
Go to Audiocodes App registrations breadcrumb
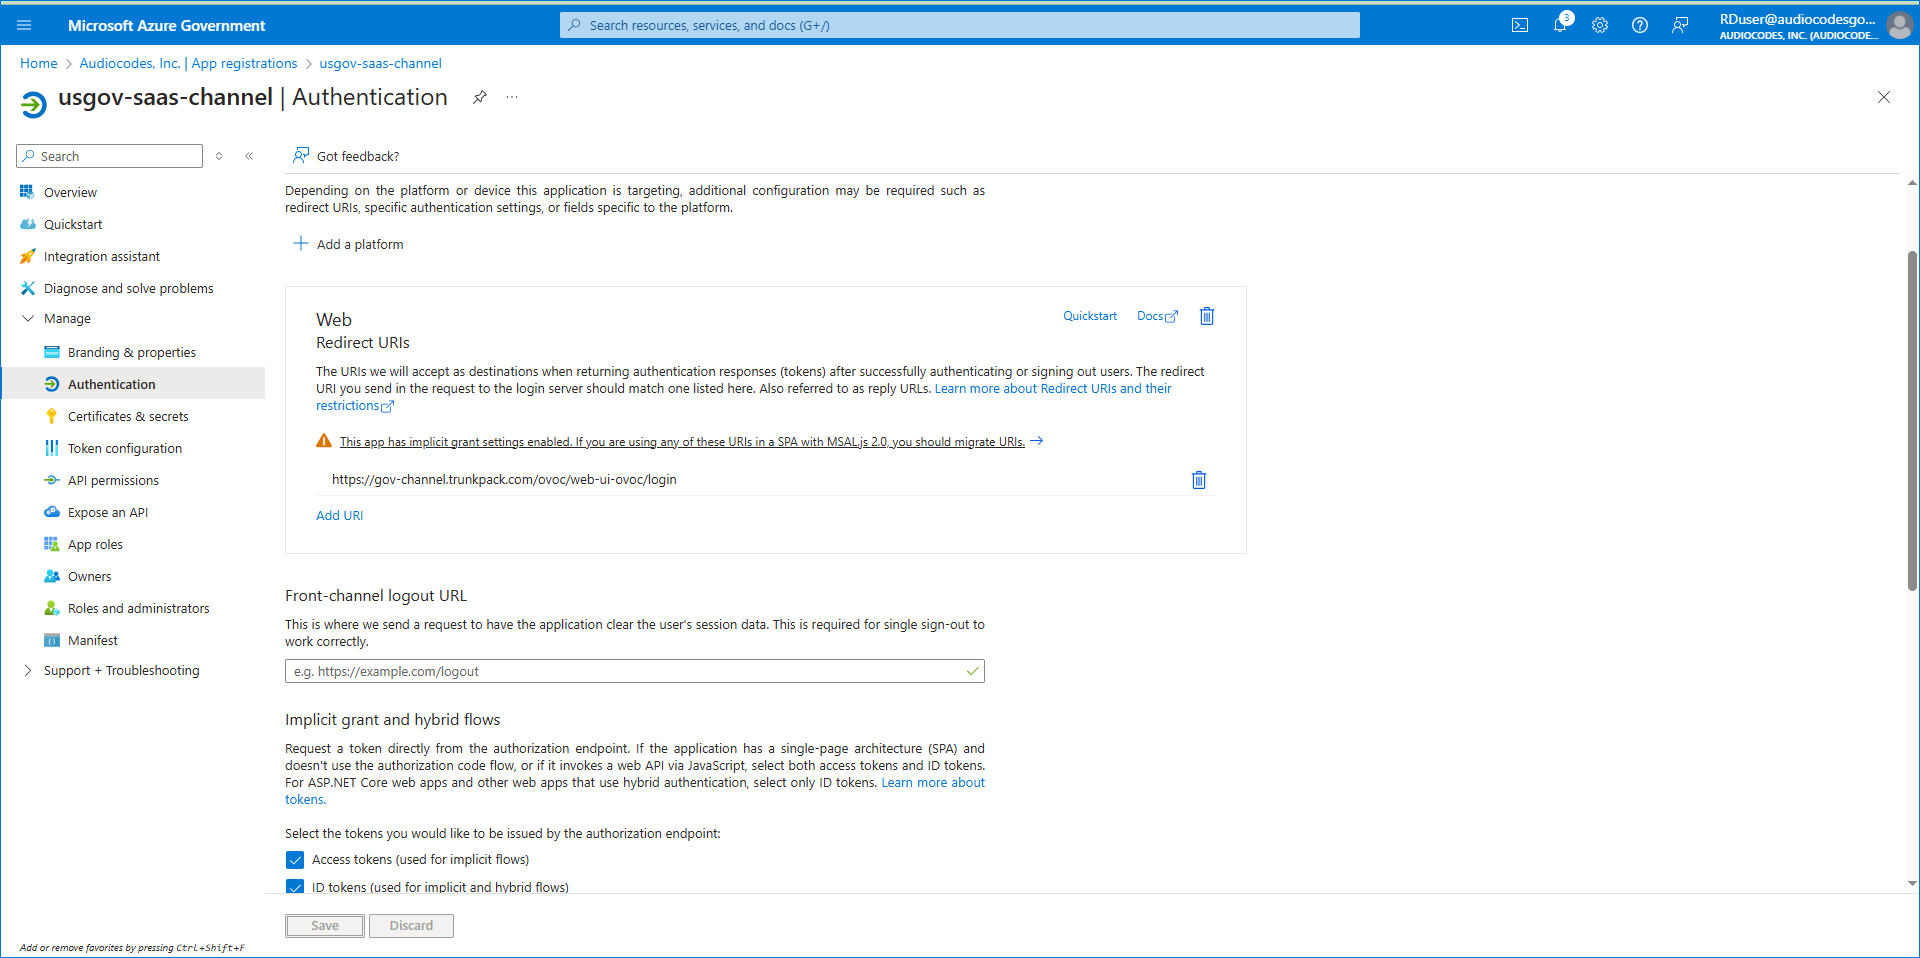[x=188, y=63]
